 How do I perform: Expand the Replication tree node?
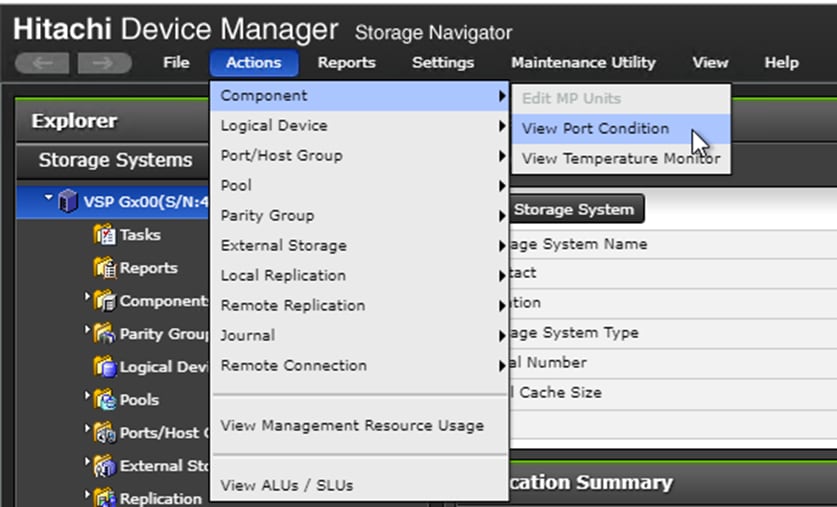click(87, 493)
